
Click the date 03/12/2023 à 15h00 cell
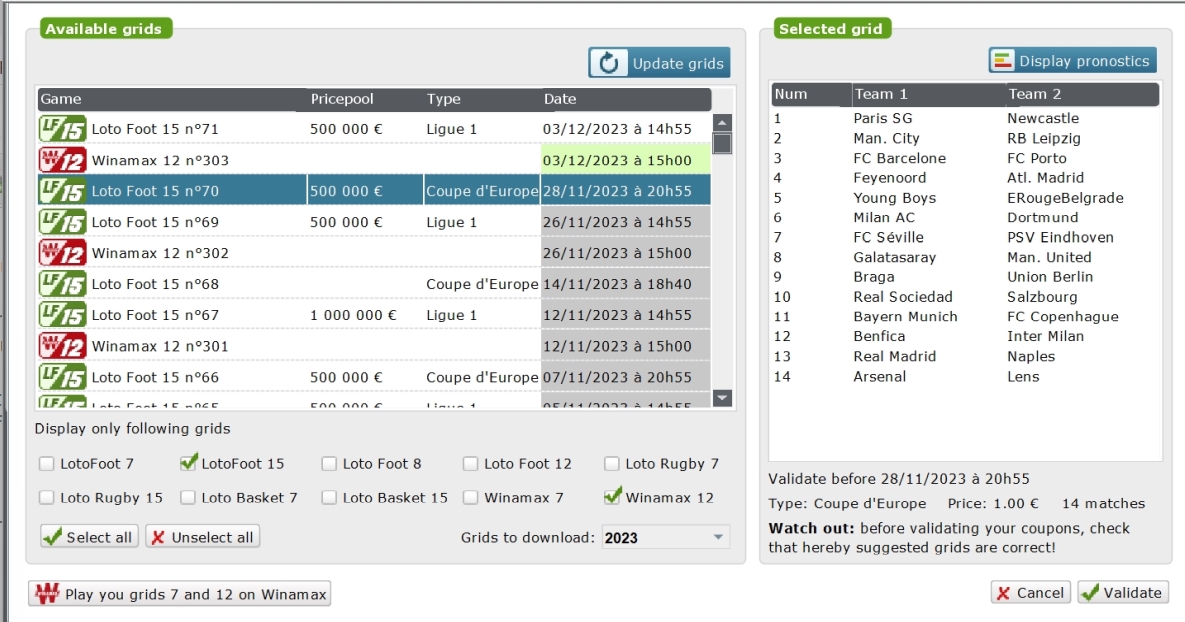[x=626, y=159]
